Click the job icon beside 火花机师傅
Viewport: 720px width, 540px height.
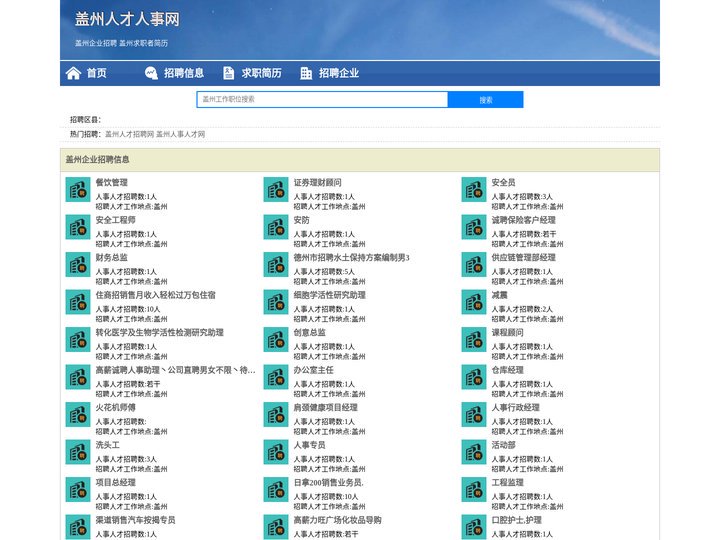click(x=78, y=415)
